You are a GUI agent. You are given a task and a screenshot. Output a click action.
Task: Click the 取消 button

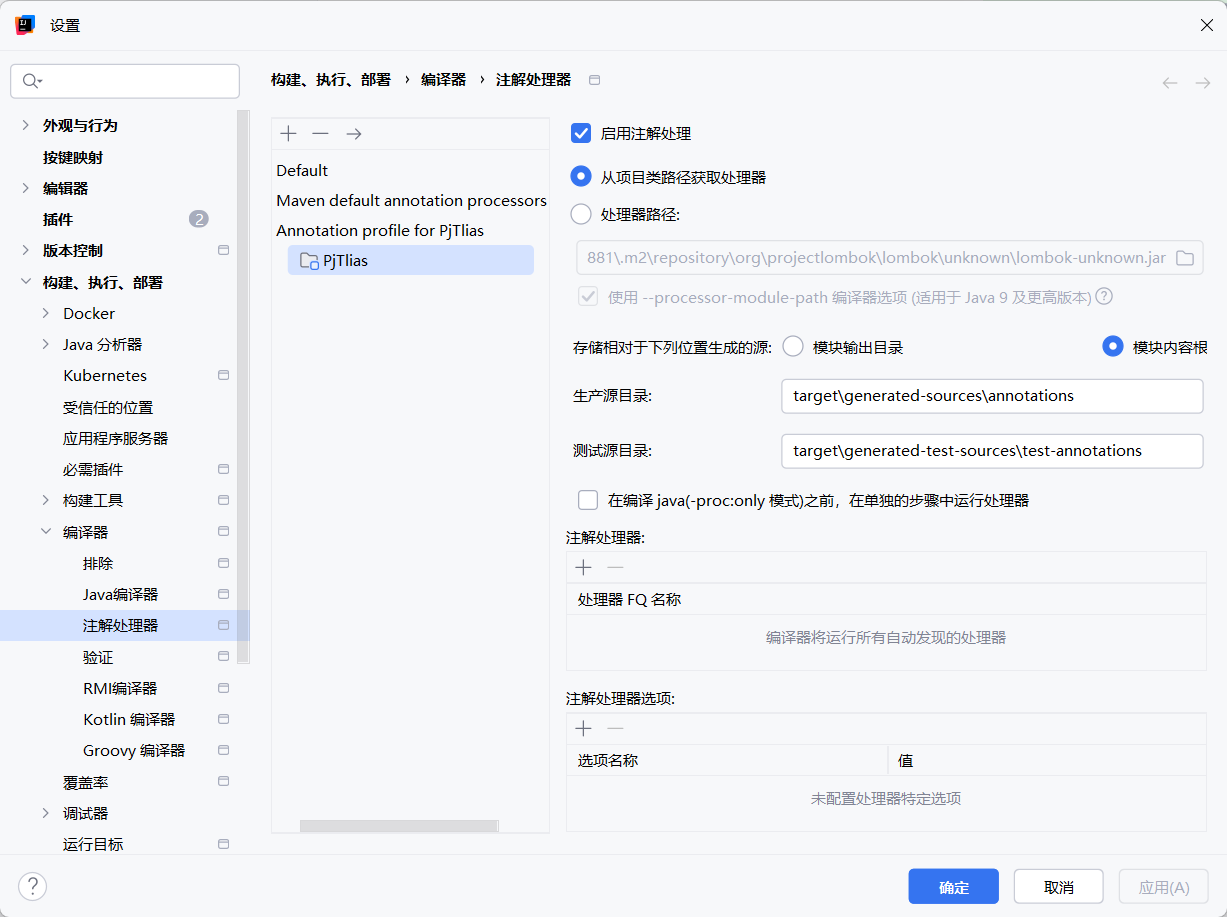coord(1058,887)
